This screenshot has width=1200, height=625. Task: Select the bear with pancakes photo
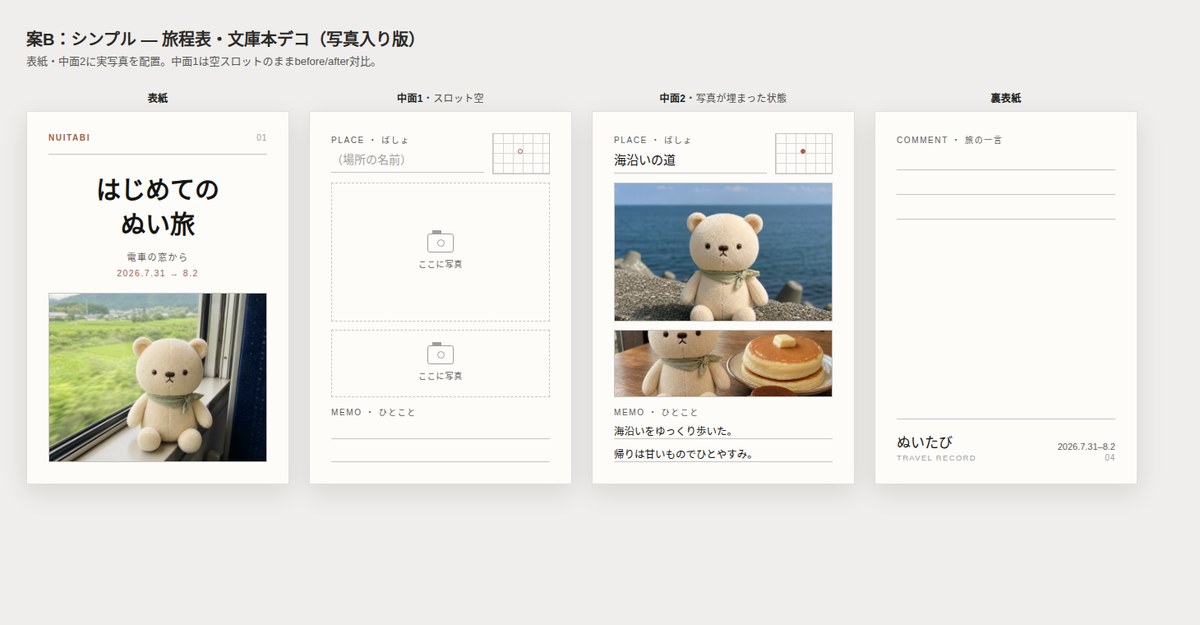[723, 364]
